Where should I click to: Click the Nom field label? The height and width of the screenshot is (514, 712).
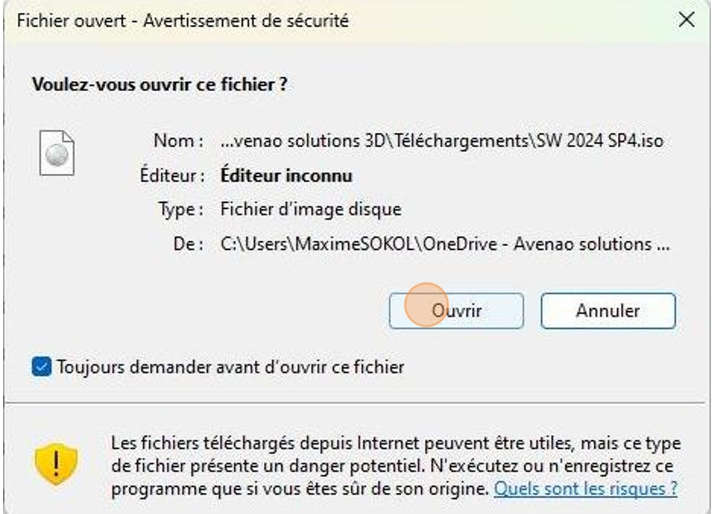pyautogui.click(x=178, y=141)
